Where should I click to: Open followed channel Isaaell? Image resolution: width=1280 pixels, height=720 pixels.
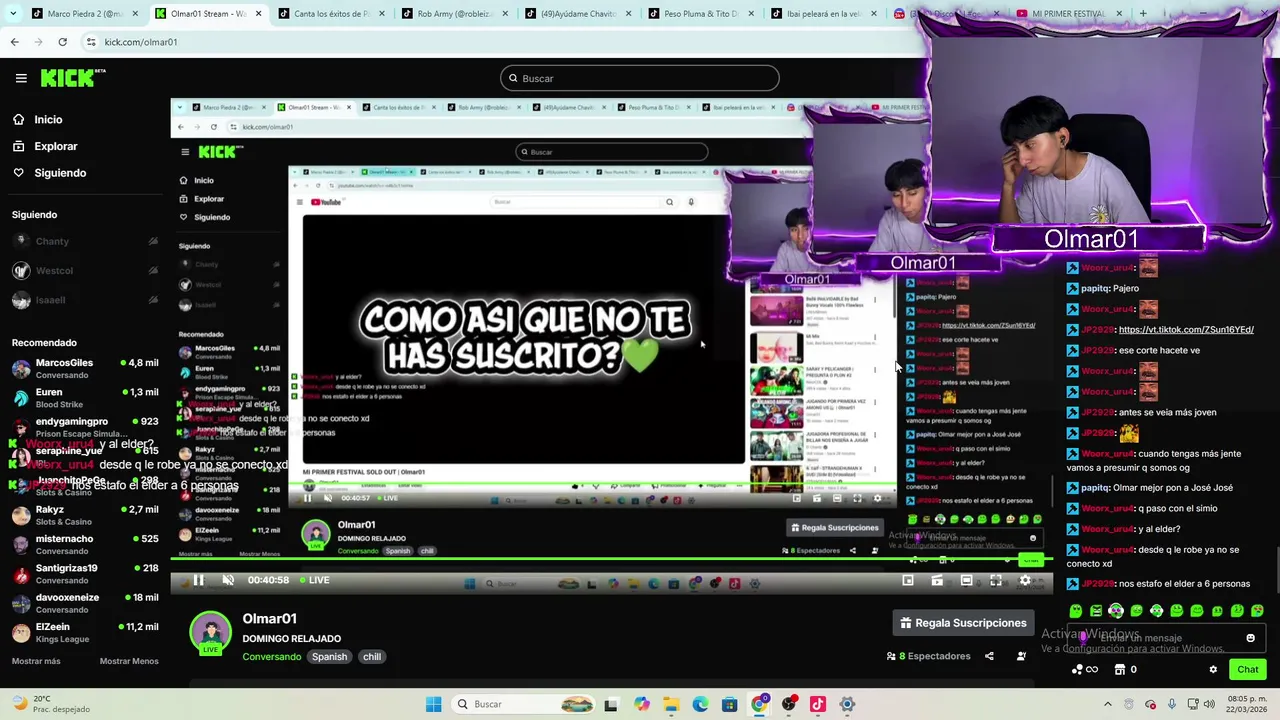point(85,300)
